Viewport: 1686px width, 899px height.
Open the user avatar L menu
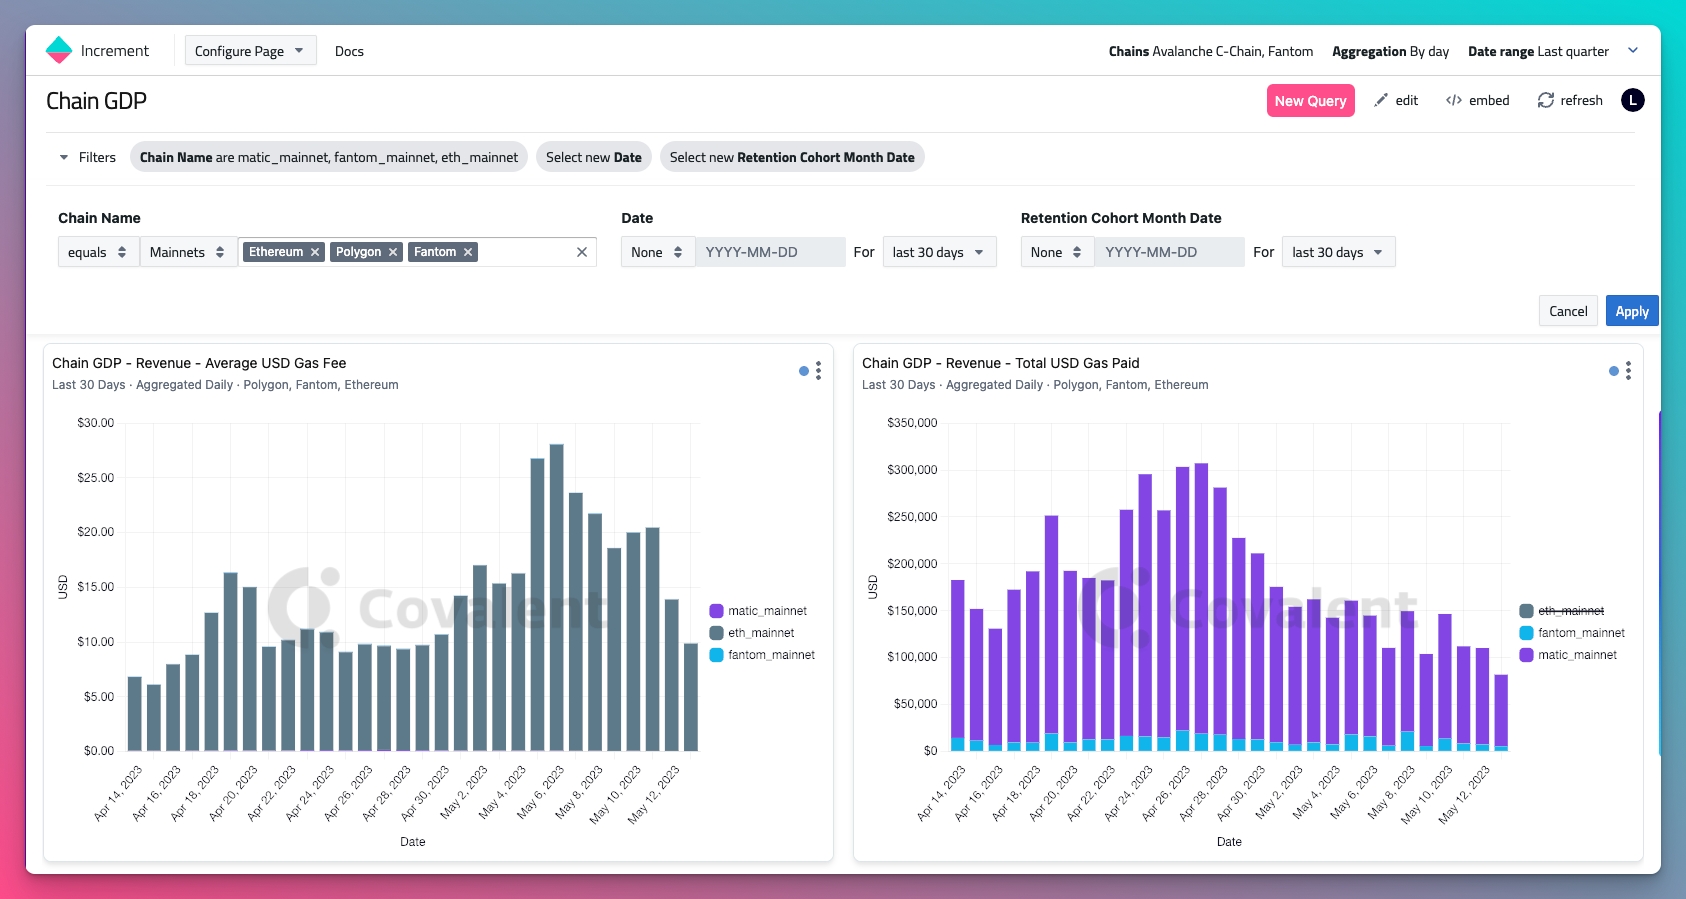click(x=1632, y=100)
